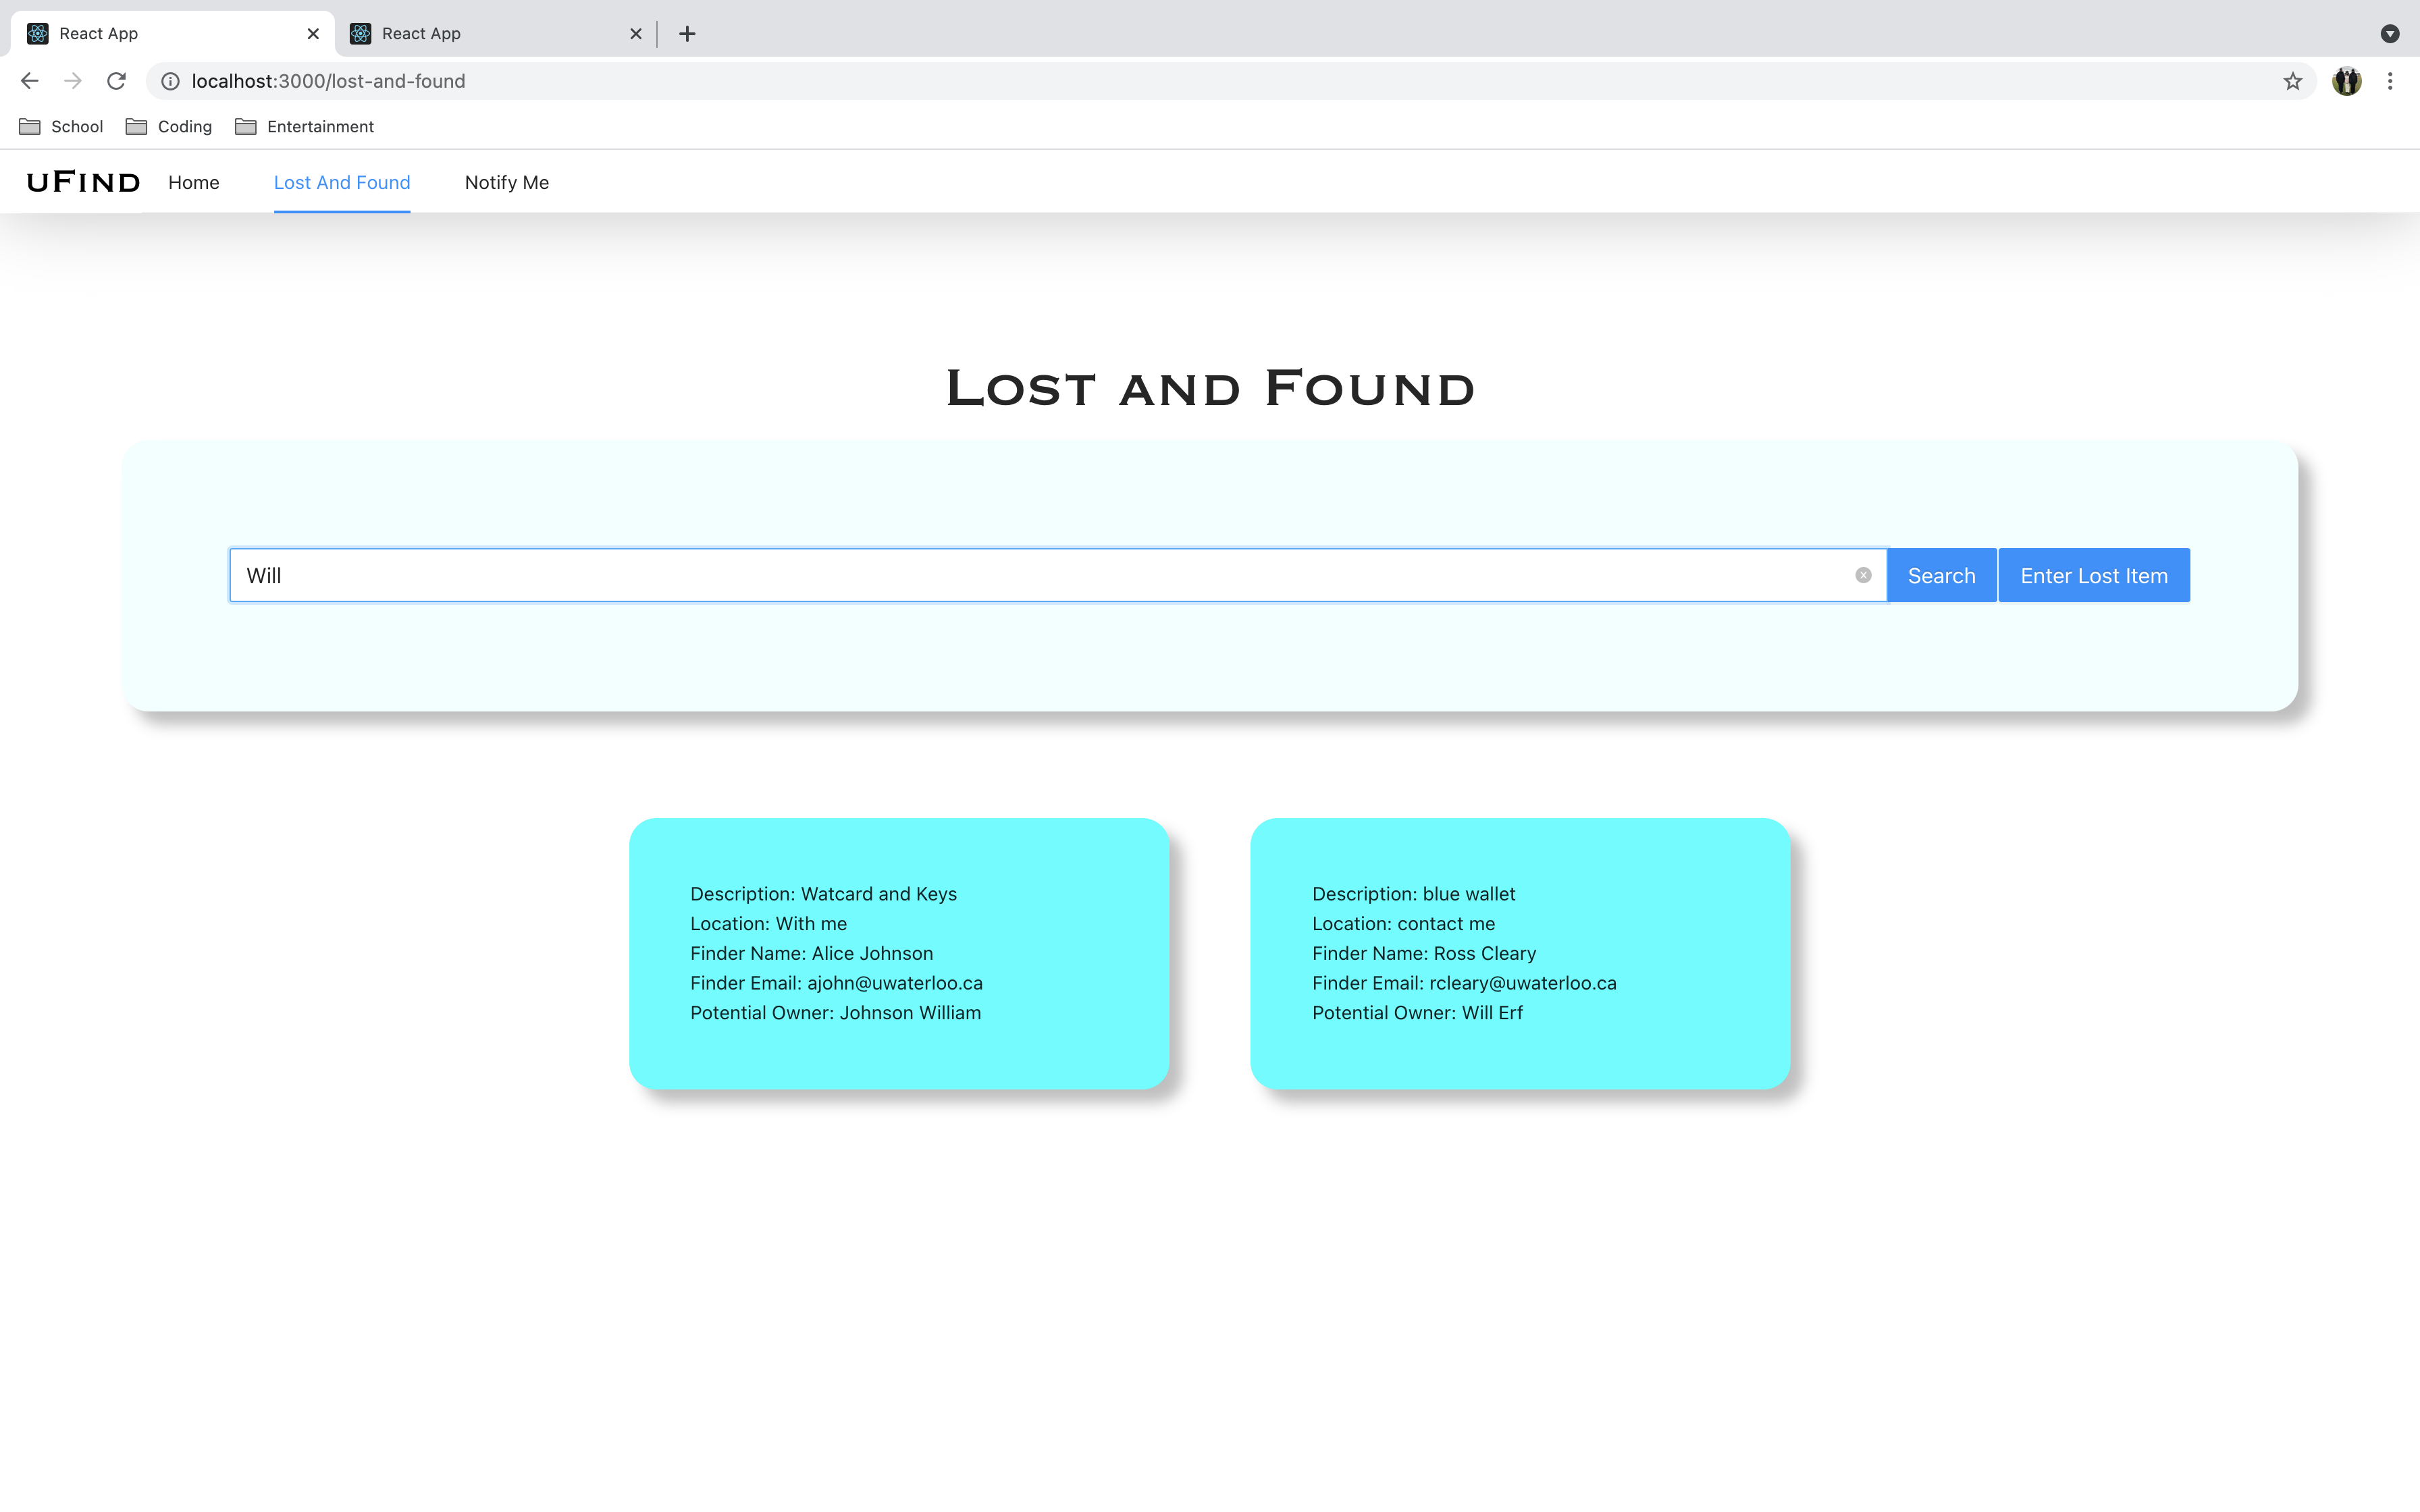Screen dimensions: 2420x1512
Task: Clear the search field with the X icon
Action: click(x=1862, y=575)
